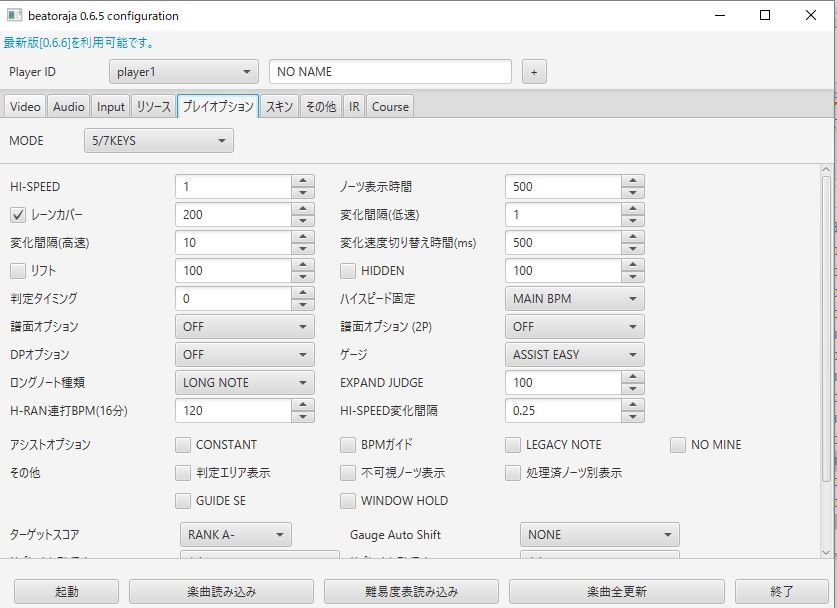Enable LEGACY NOTE checkbox

pyautogui.click(x=513, y=445)
